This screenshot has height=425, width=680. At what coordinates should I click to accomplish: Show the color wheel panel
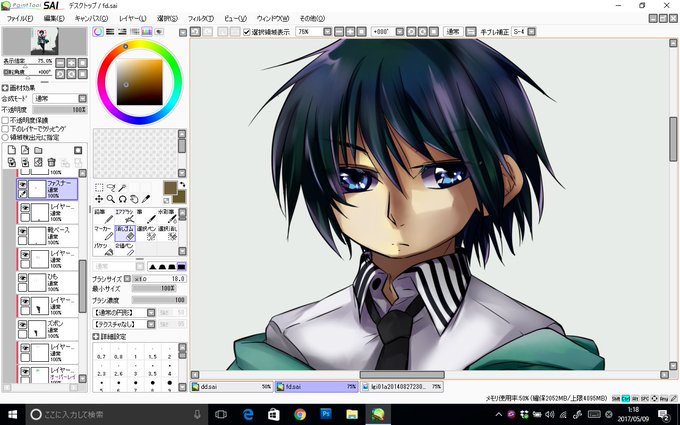click(98, 32)
